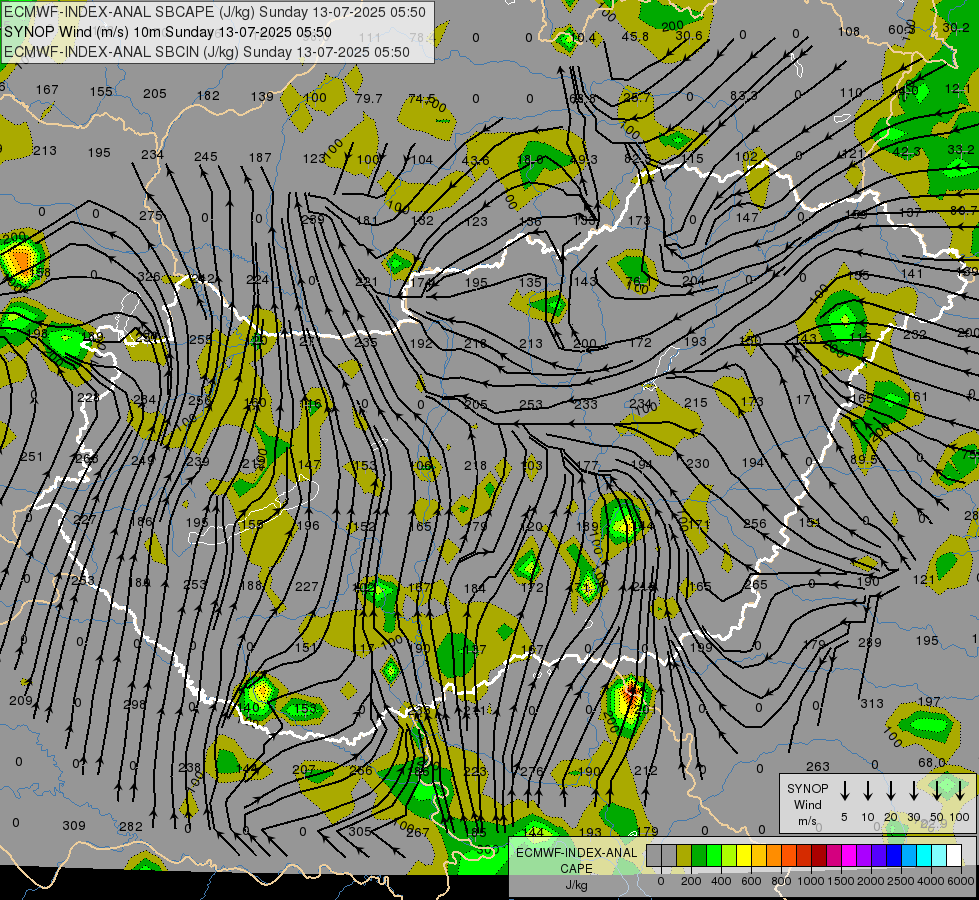
Task: Click the SYNOP Wind 10m title line
Action: coord(168,32)
